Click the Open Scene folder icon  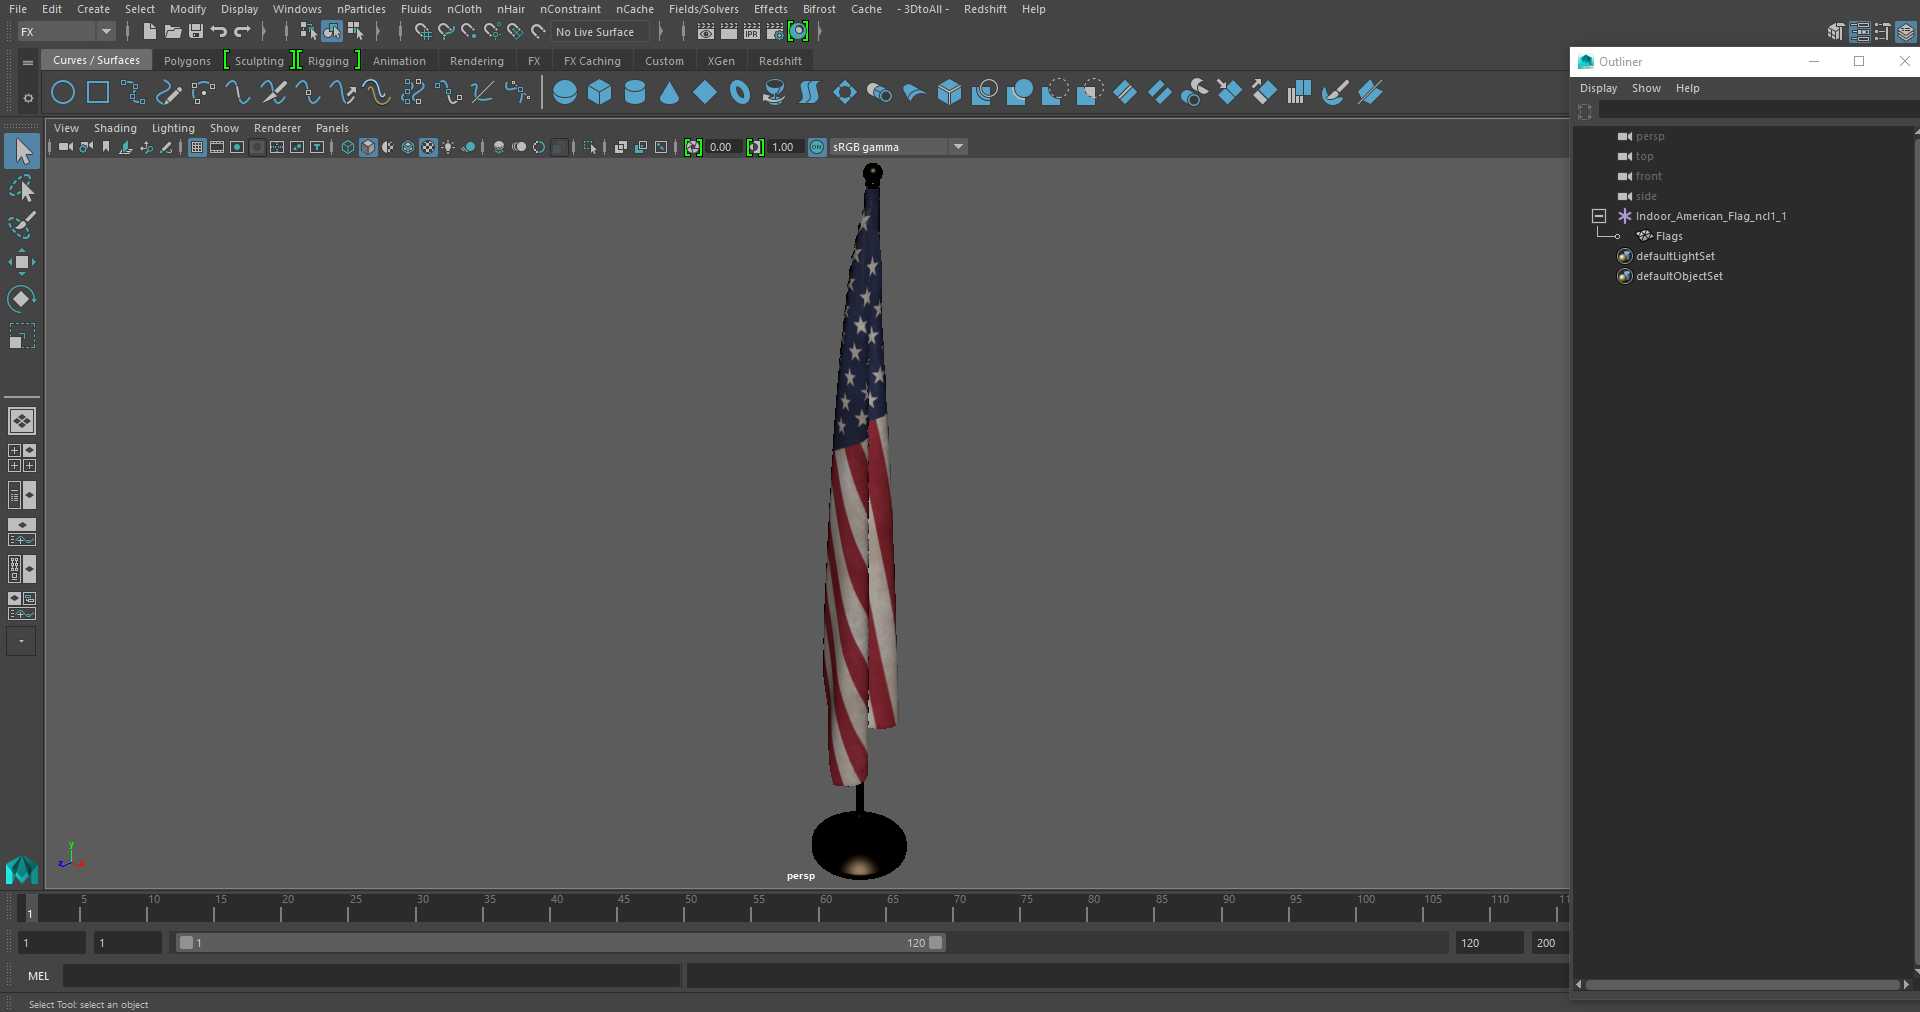coord(173,32)
